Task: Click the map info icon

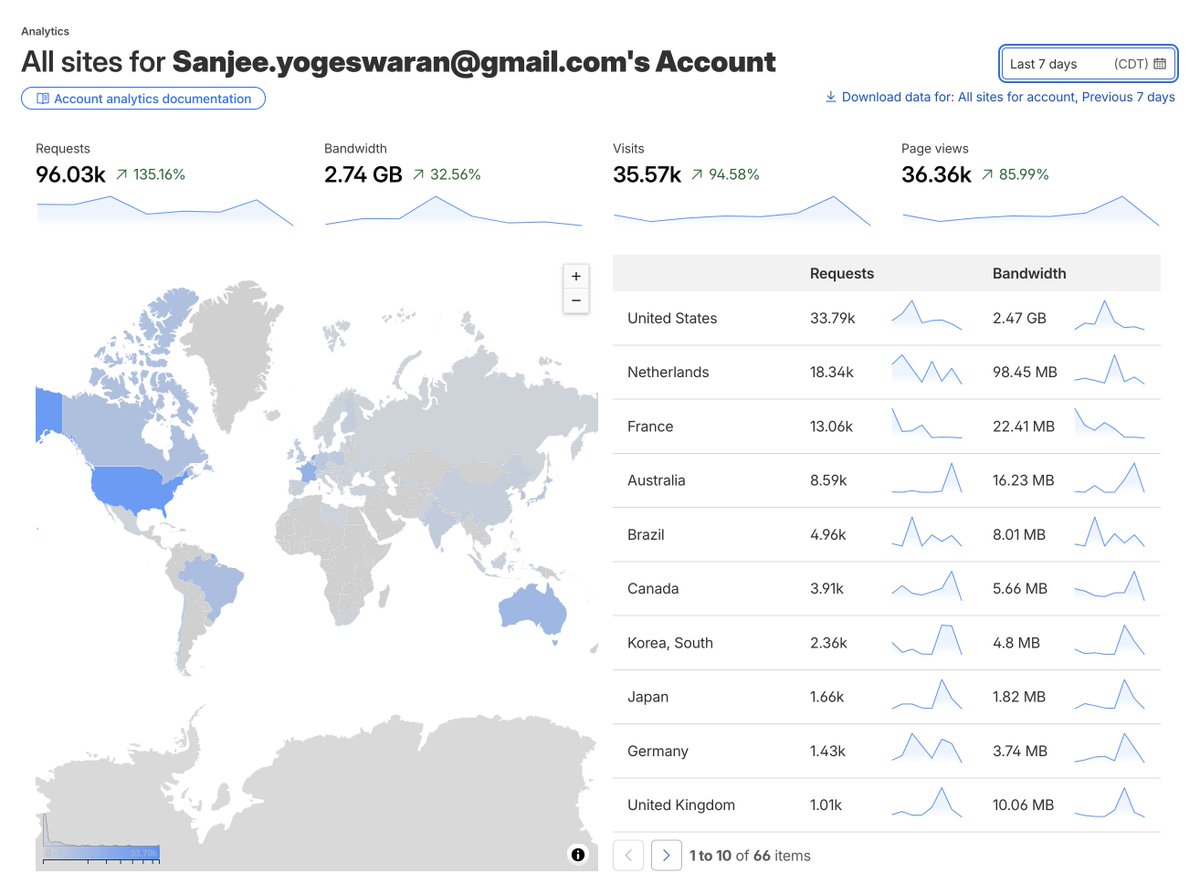Action: pyautogui.click(x=578, y=854)
